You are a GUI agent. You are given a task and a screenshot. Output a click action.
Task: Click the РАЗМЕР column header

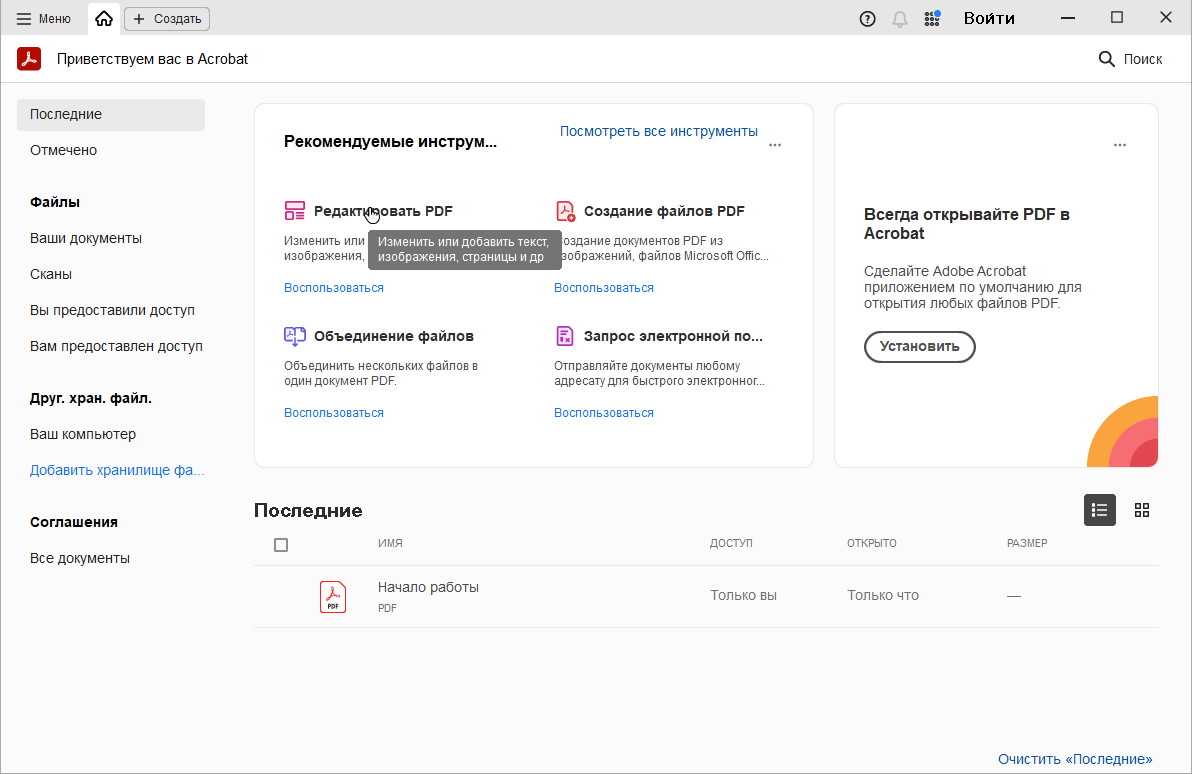point(1027,544)
